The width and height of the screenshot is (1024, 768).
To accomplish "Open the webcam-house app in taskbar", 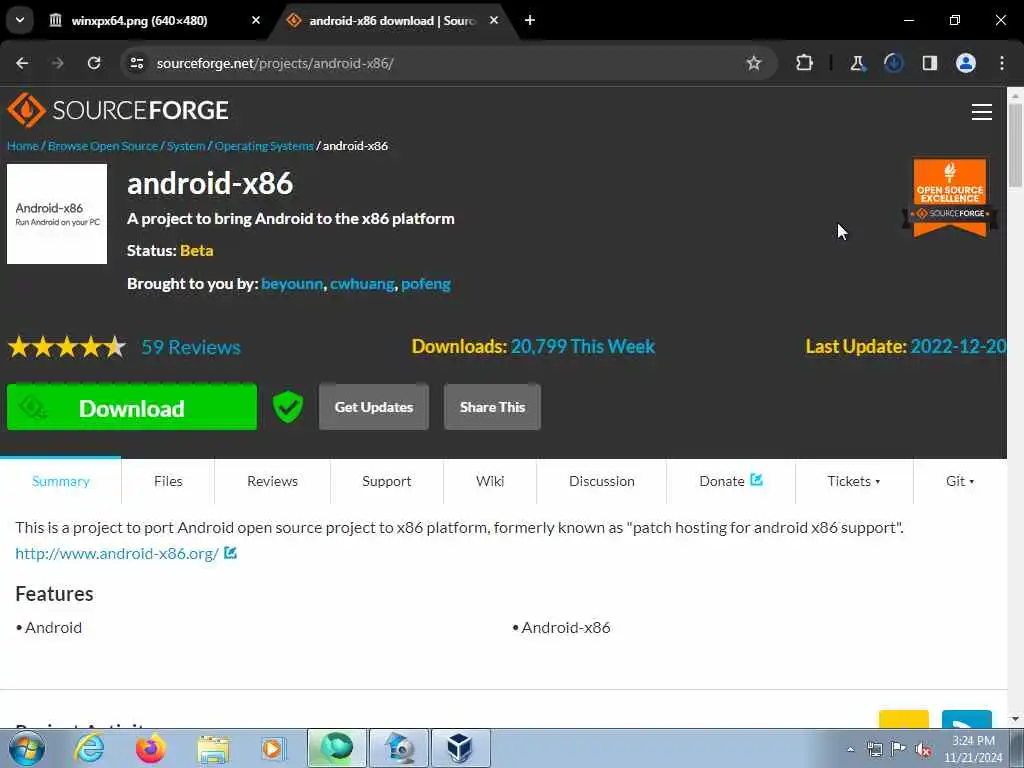I will click(400, 748).
